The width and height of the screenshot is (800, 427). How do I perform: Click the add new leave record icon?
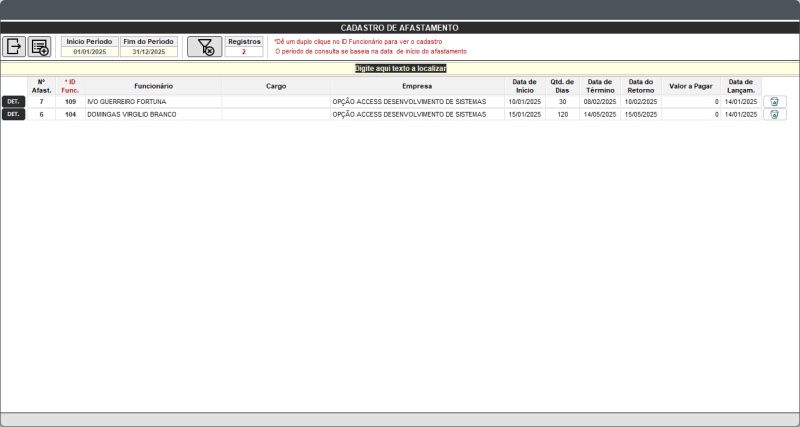click(39, 46)
